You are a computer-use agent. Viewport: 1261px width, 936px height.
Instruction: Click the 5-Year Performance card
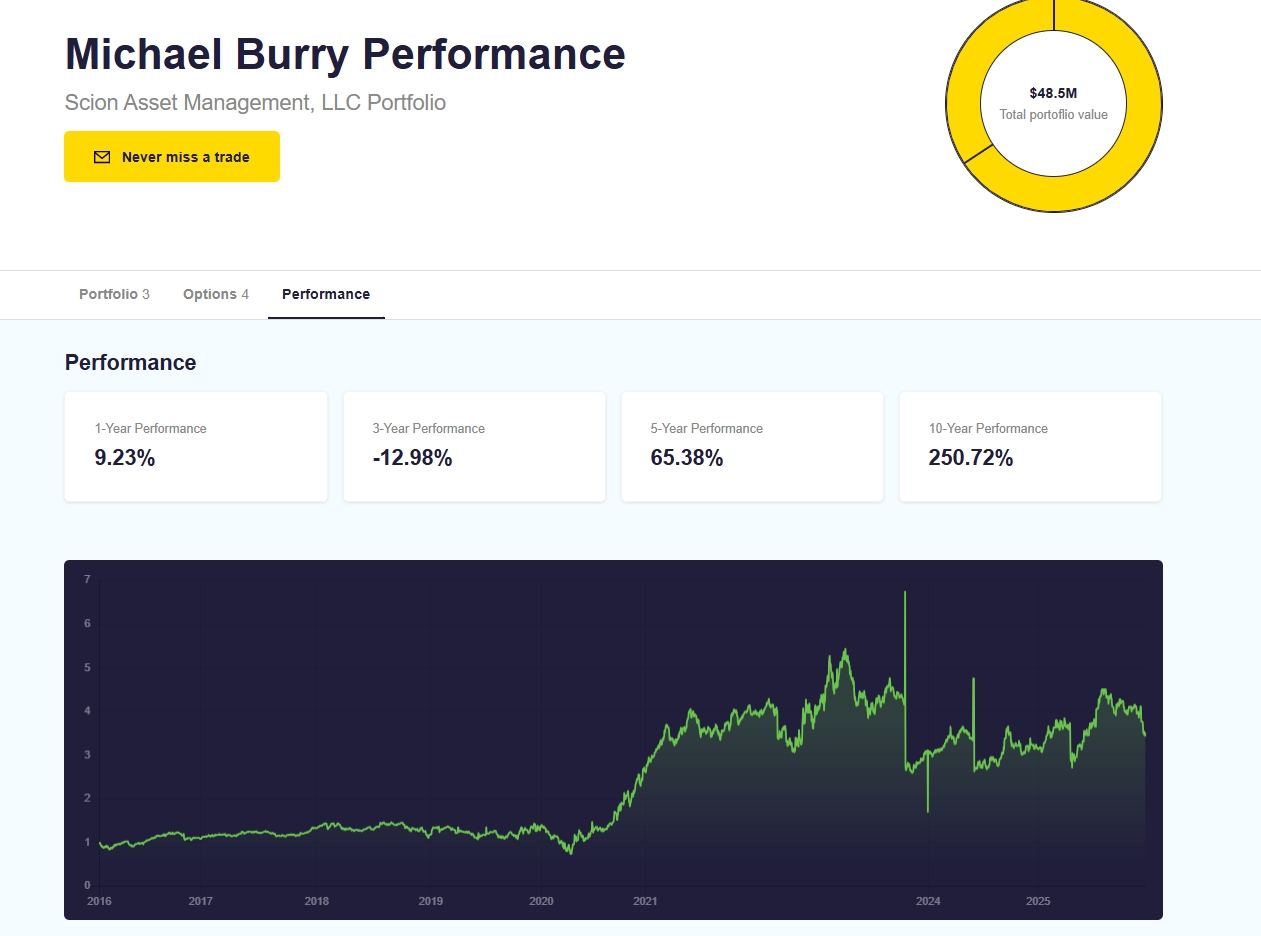point(752,446)
